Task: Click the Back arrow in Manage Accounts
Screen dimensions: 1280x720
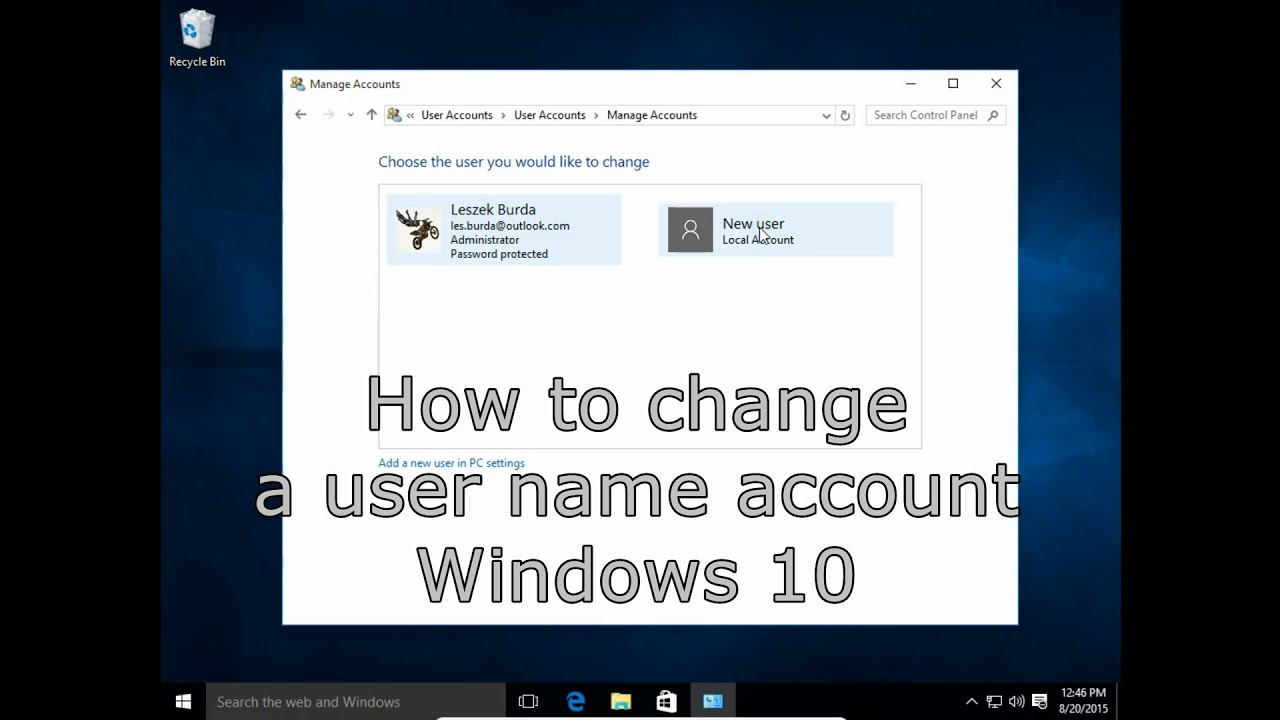Action: [300, 115]
